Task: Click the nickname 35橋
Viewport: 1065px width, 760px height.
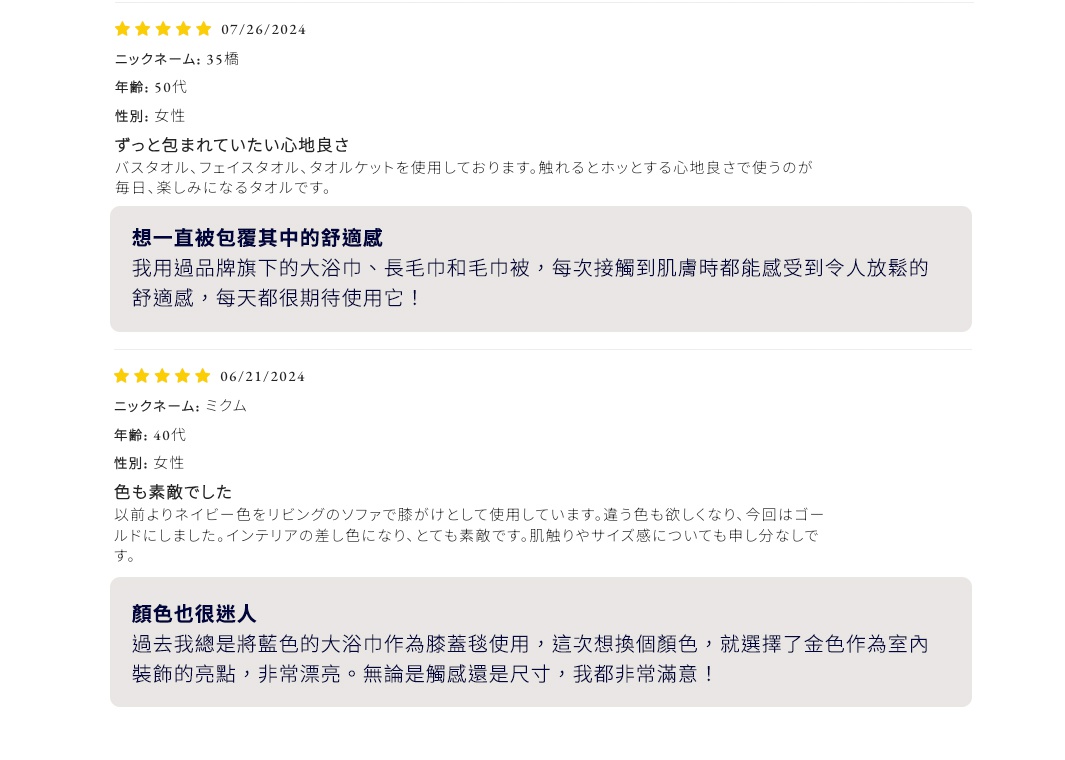Action: coord(223,59)
